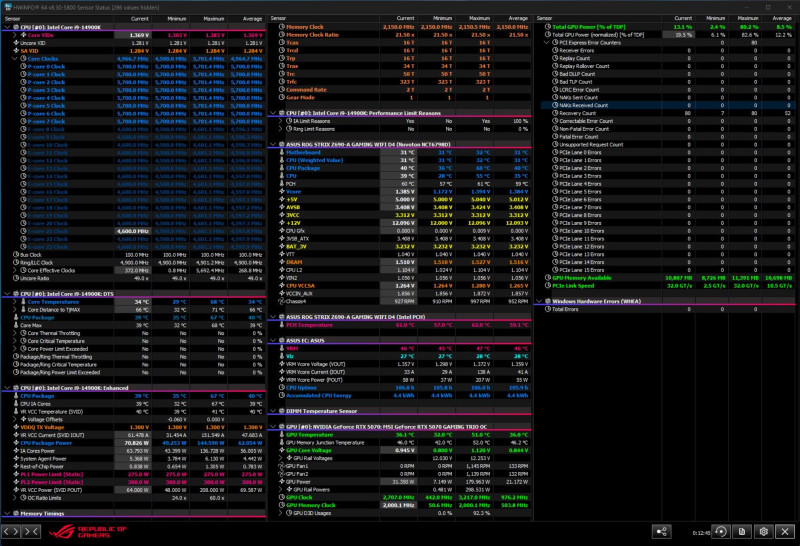Reset min/max values with the clock icon
This screenshot has height=546, width=800.
coord(720,532)
